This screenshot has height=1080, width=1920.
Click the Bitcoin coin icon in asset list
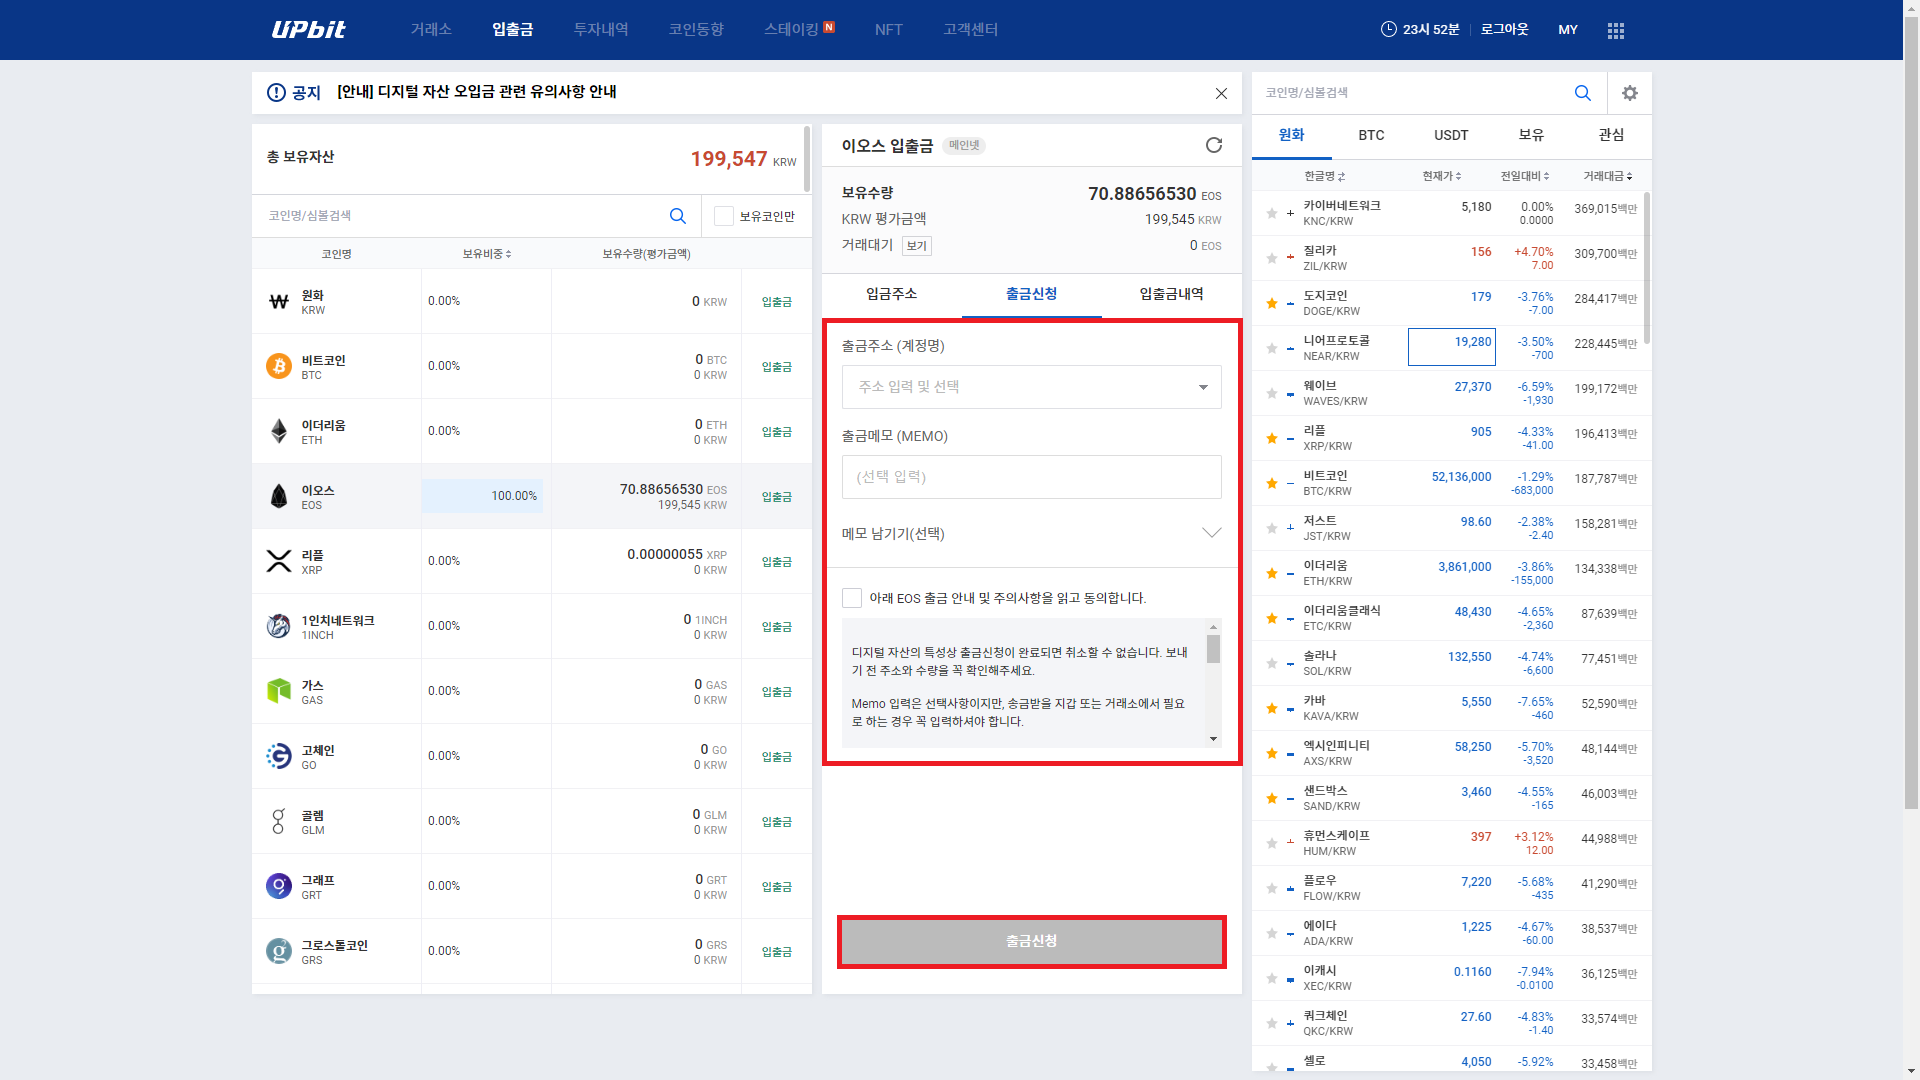(x=279, y=366)
